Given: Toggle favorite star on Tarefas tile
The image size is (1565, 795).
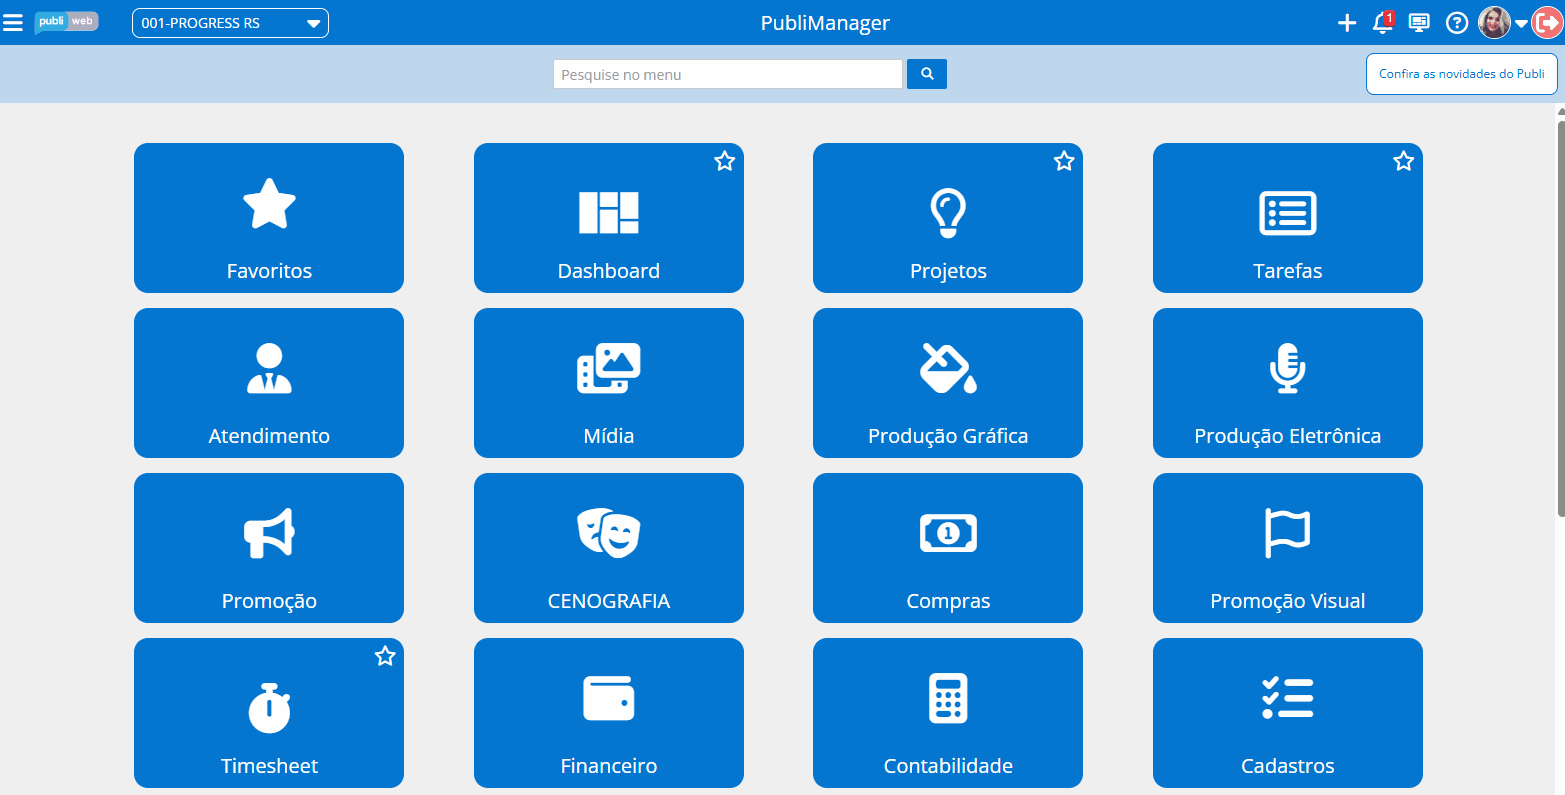Looking at the screenshot, I should click(x=1404, y=161).
